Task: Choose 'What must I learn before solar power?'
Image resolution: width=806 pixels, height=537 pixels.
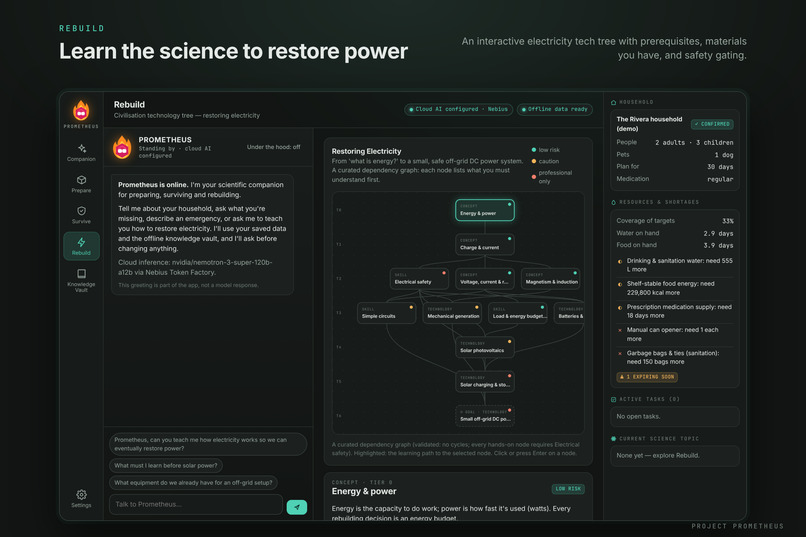Action: point(166,466)
